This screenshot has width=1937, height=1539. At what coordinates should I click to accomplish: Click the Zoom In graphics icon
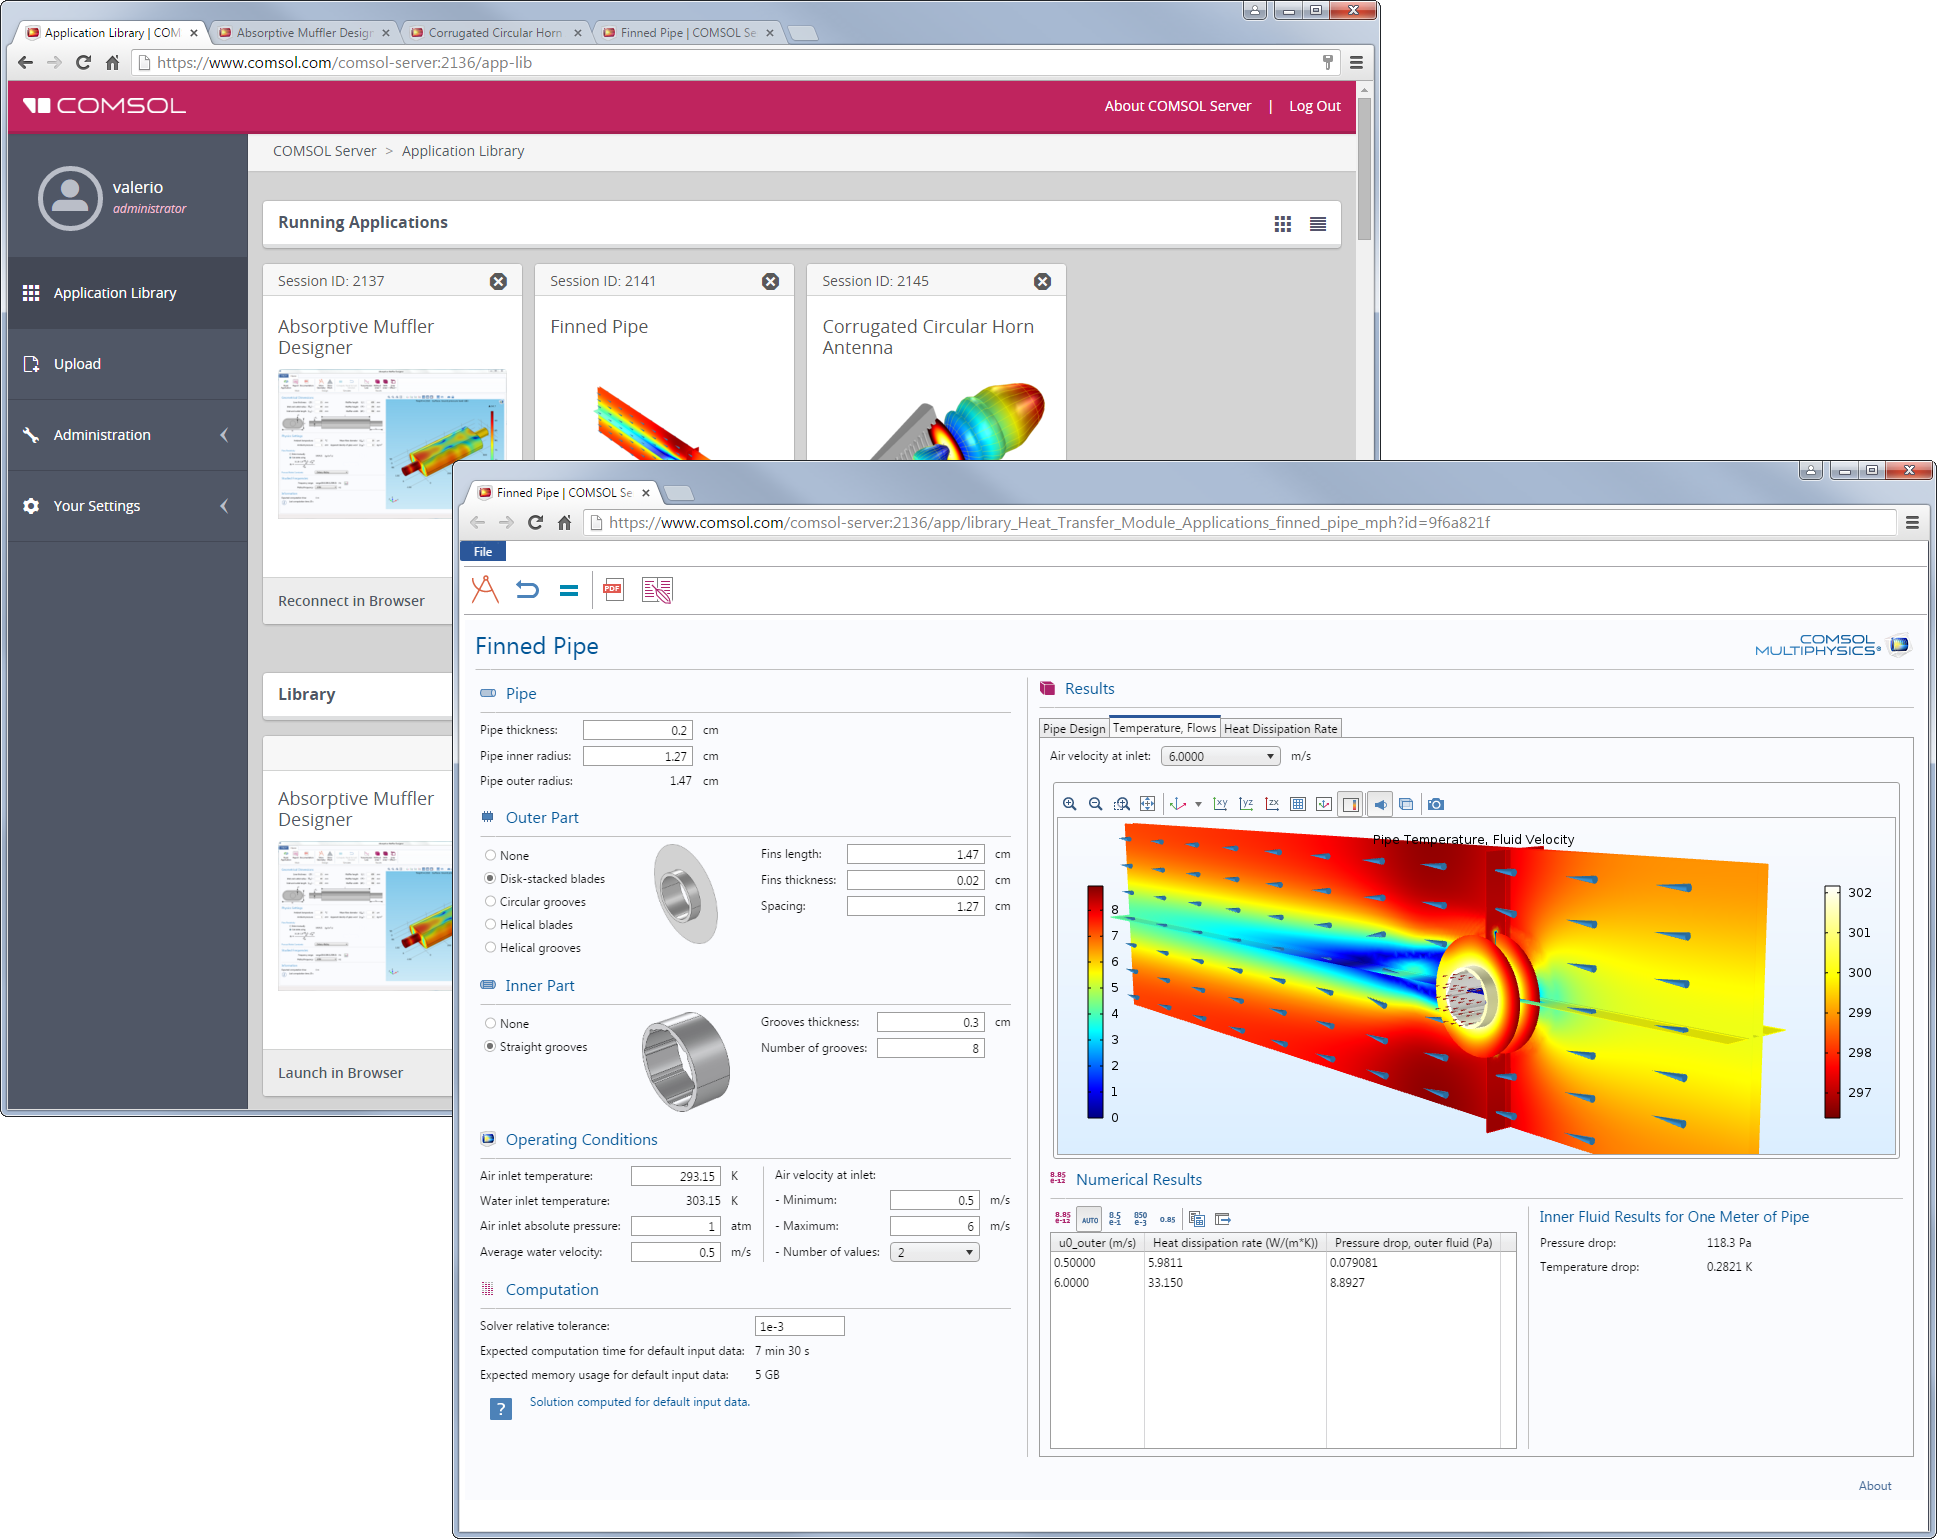pos(1069,804)
